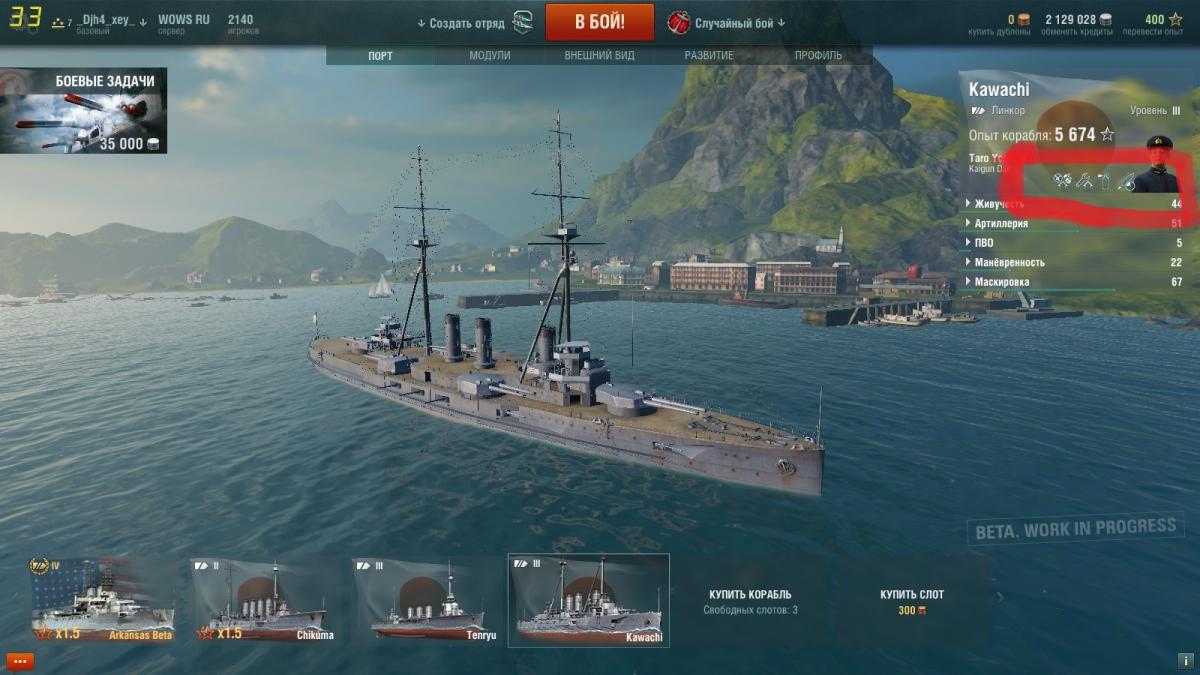Click the info icon at bottom right

coord(1185,661)
